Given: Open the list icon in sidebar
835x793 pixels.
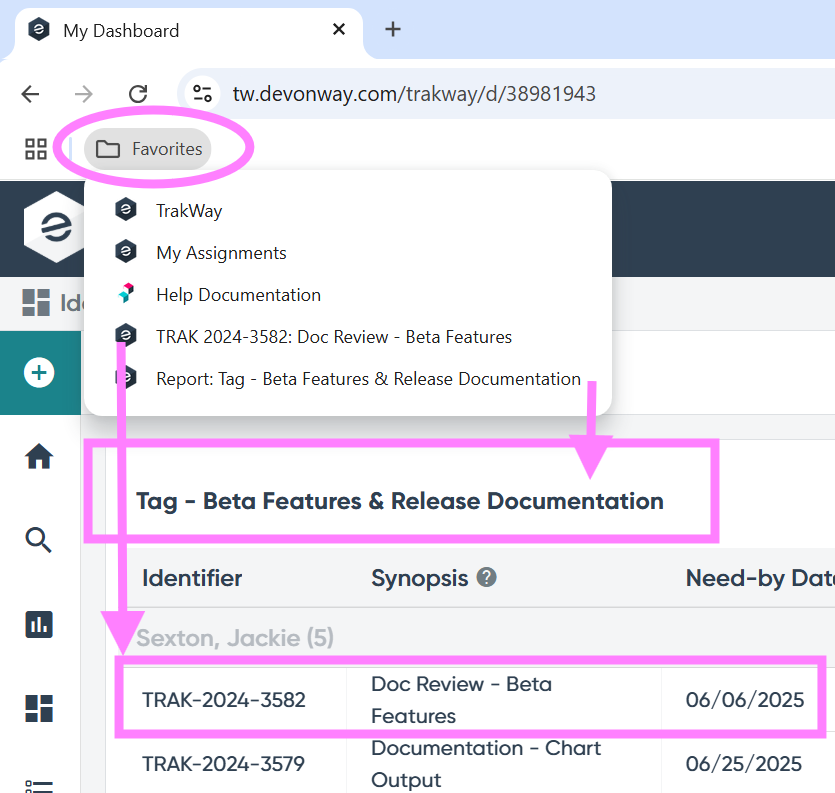Looking at the screenshot, I should pyautogui.click(x=39, y=786).
